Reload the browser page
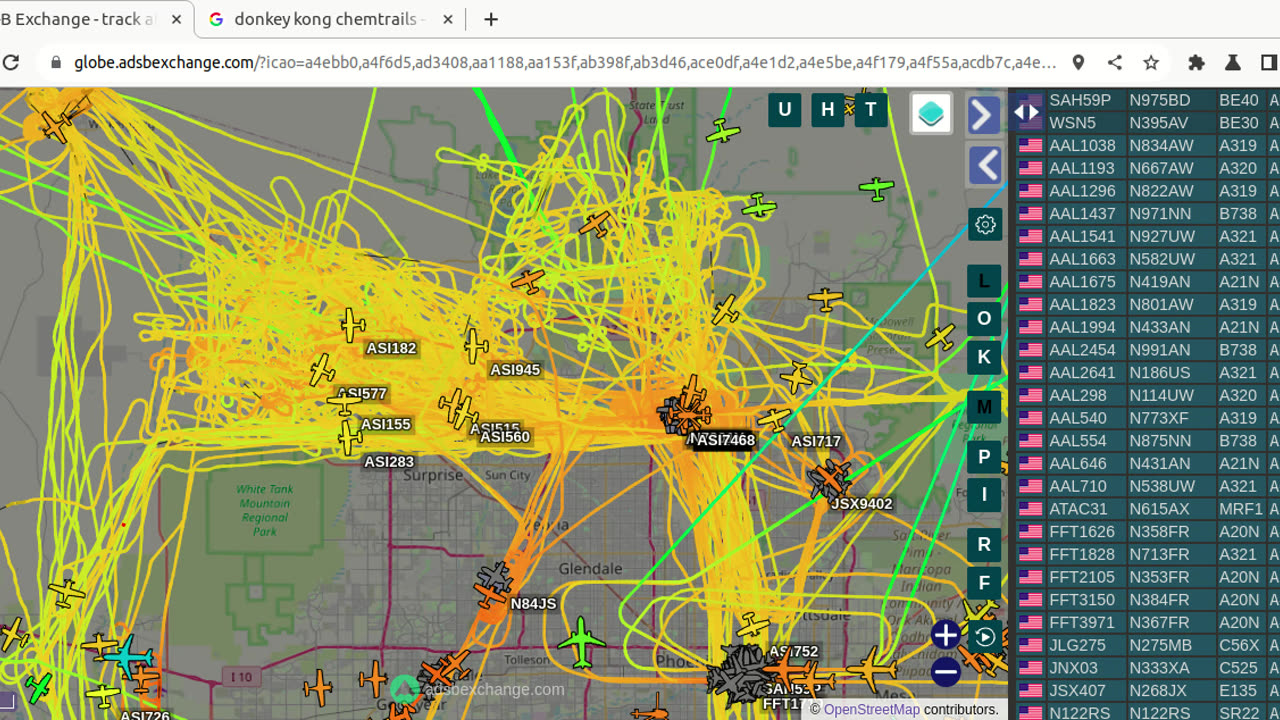This screenshot has width=1280, height=720. [x=12, y=62]
